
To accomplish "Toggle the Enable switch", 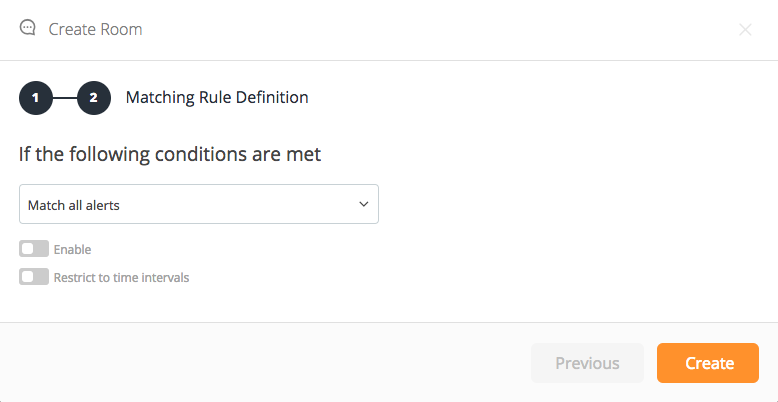I will coord(34,249).
